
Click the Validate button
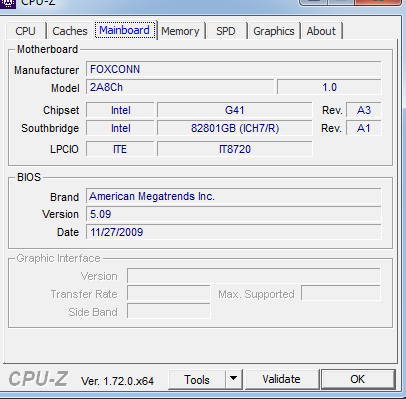point(281,379)
